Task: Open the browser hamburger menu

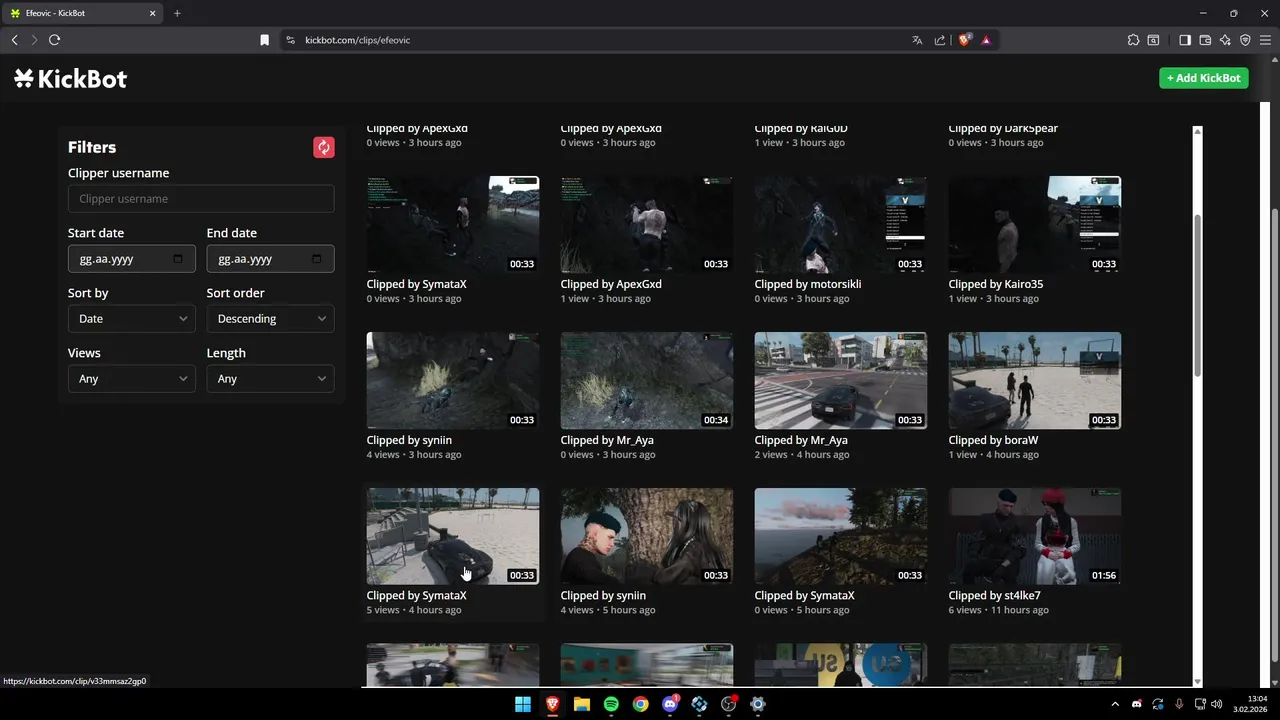Action: coord(1265,40)
